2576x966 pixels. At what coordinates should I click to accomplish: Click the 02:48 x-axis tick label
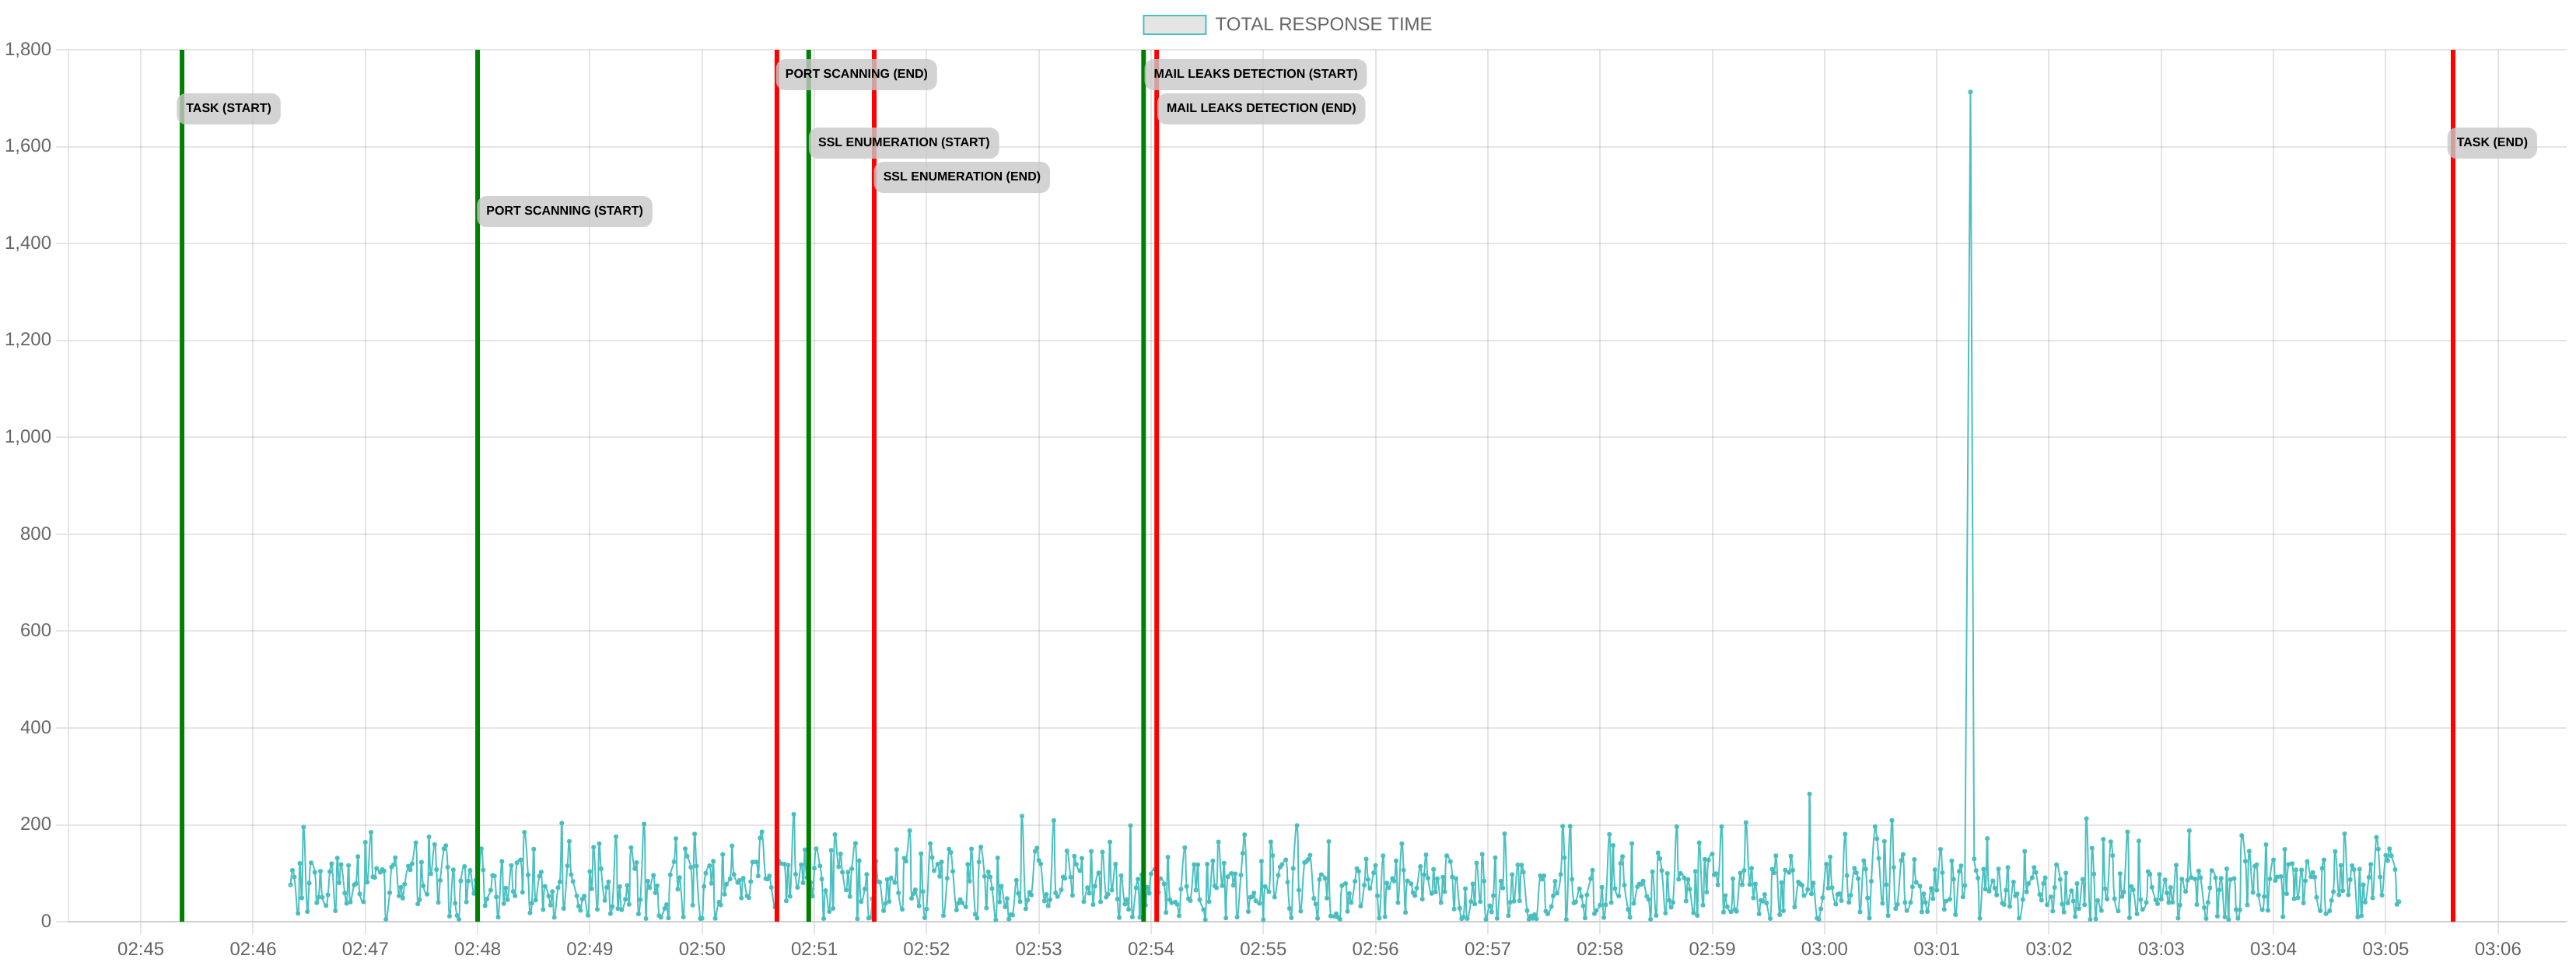[477, 948]
